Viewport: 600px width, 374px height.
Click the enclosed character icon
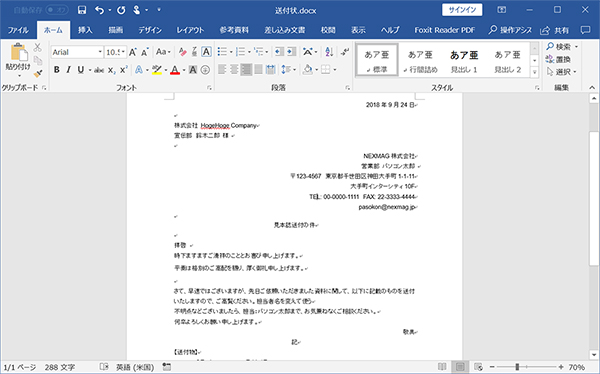(x=205, y=70)
